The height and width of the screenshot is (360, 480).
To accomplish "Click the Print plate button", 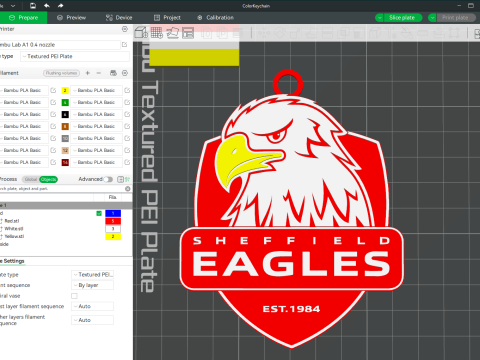I will [x=455, y=18].
